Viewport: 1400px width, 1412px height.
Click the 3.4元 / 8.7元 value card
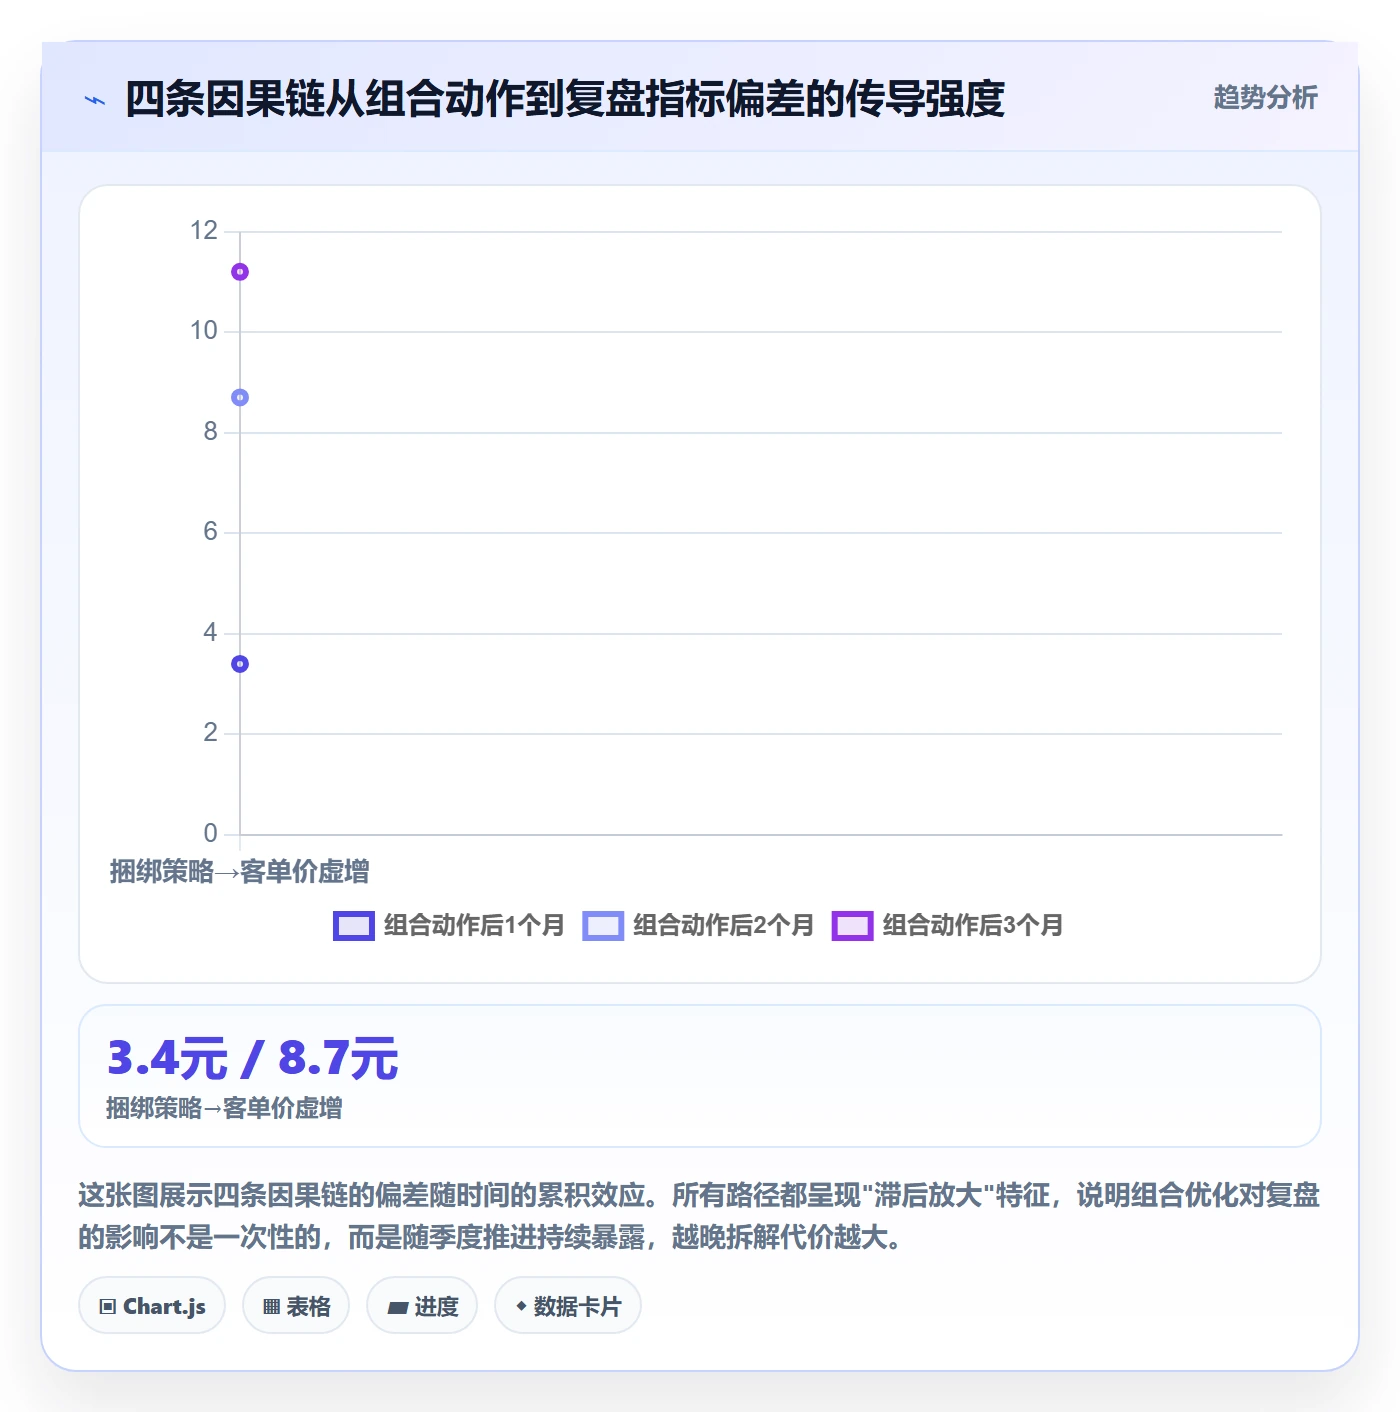(x=700, y=1076)
